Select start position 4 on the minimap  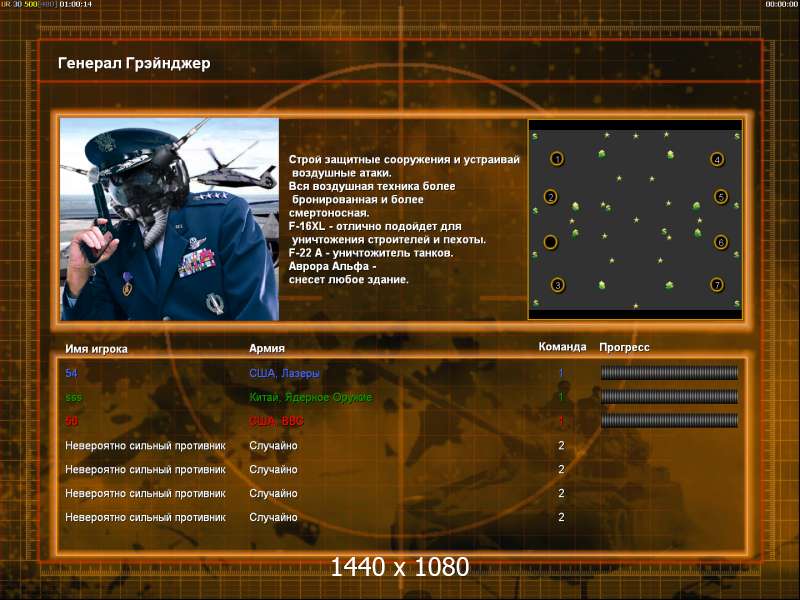coord(717,160)
